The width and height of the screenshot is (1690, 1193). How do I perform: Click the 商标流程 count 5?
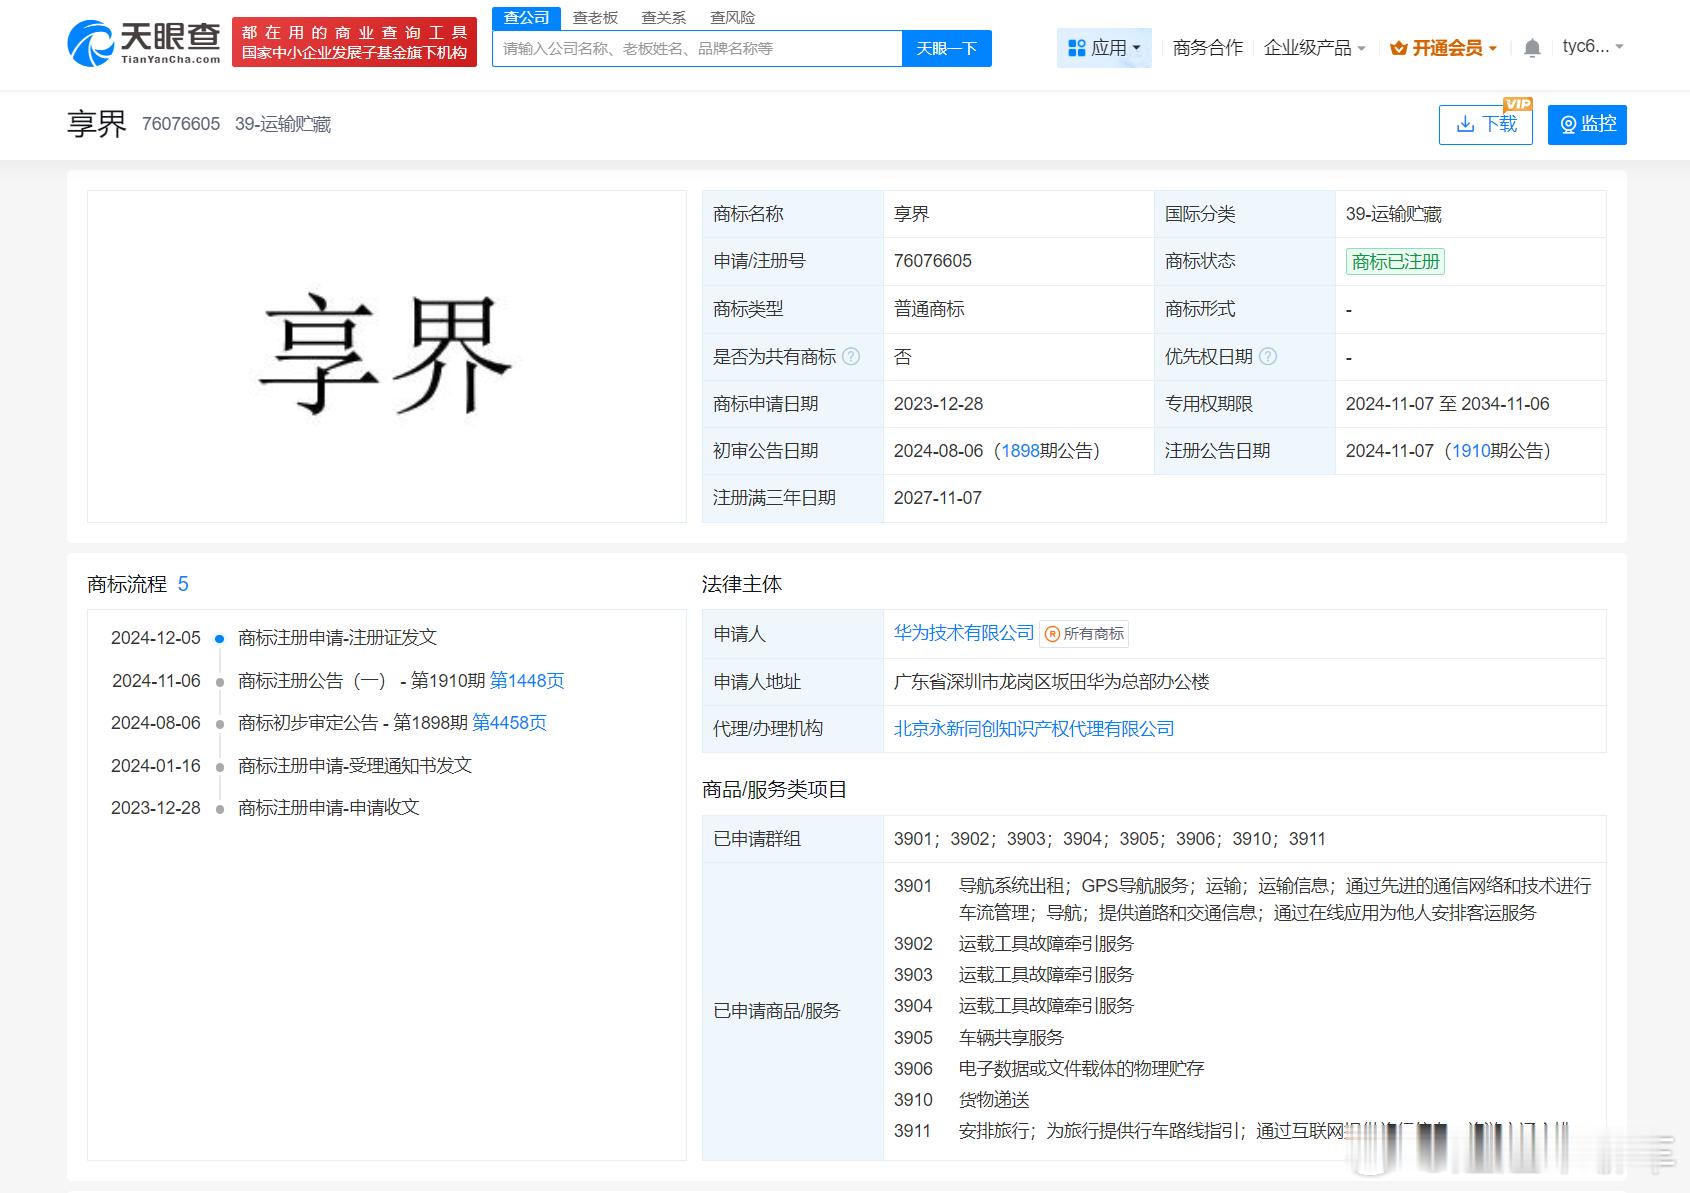[183, 584]
